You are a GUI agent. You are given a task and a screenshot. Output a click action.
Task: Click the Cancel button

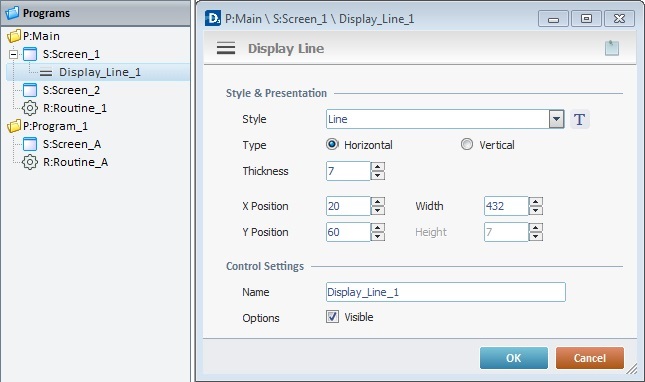[x=589, y=358]
